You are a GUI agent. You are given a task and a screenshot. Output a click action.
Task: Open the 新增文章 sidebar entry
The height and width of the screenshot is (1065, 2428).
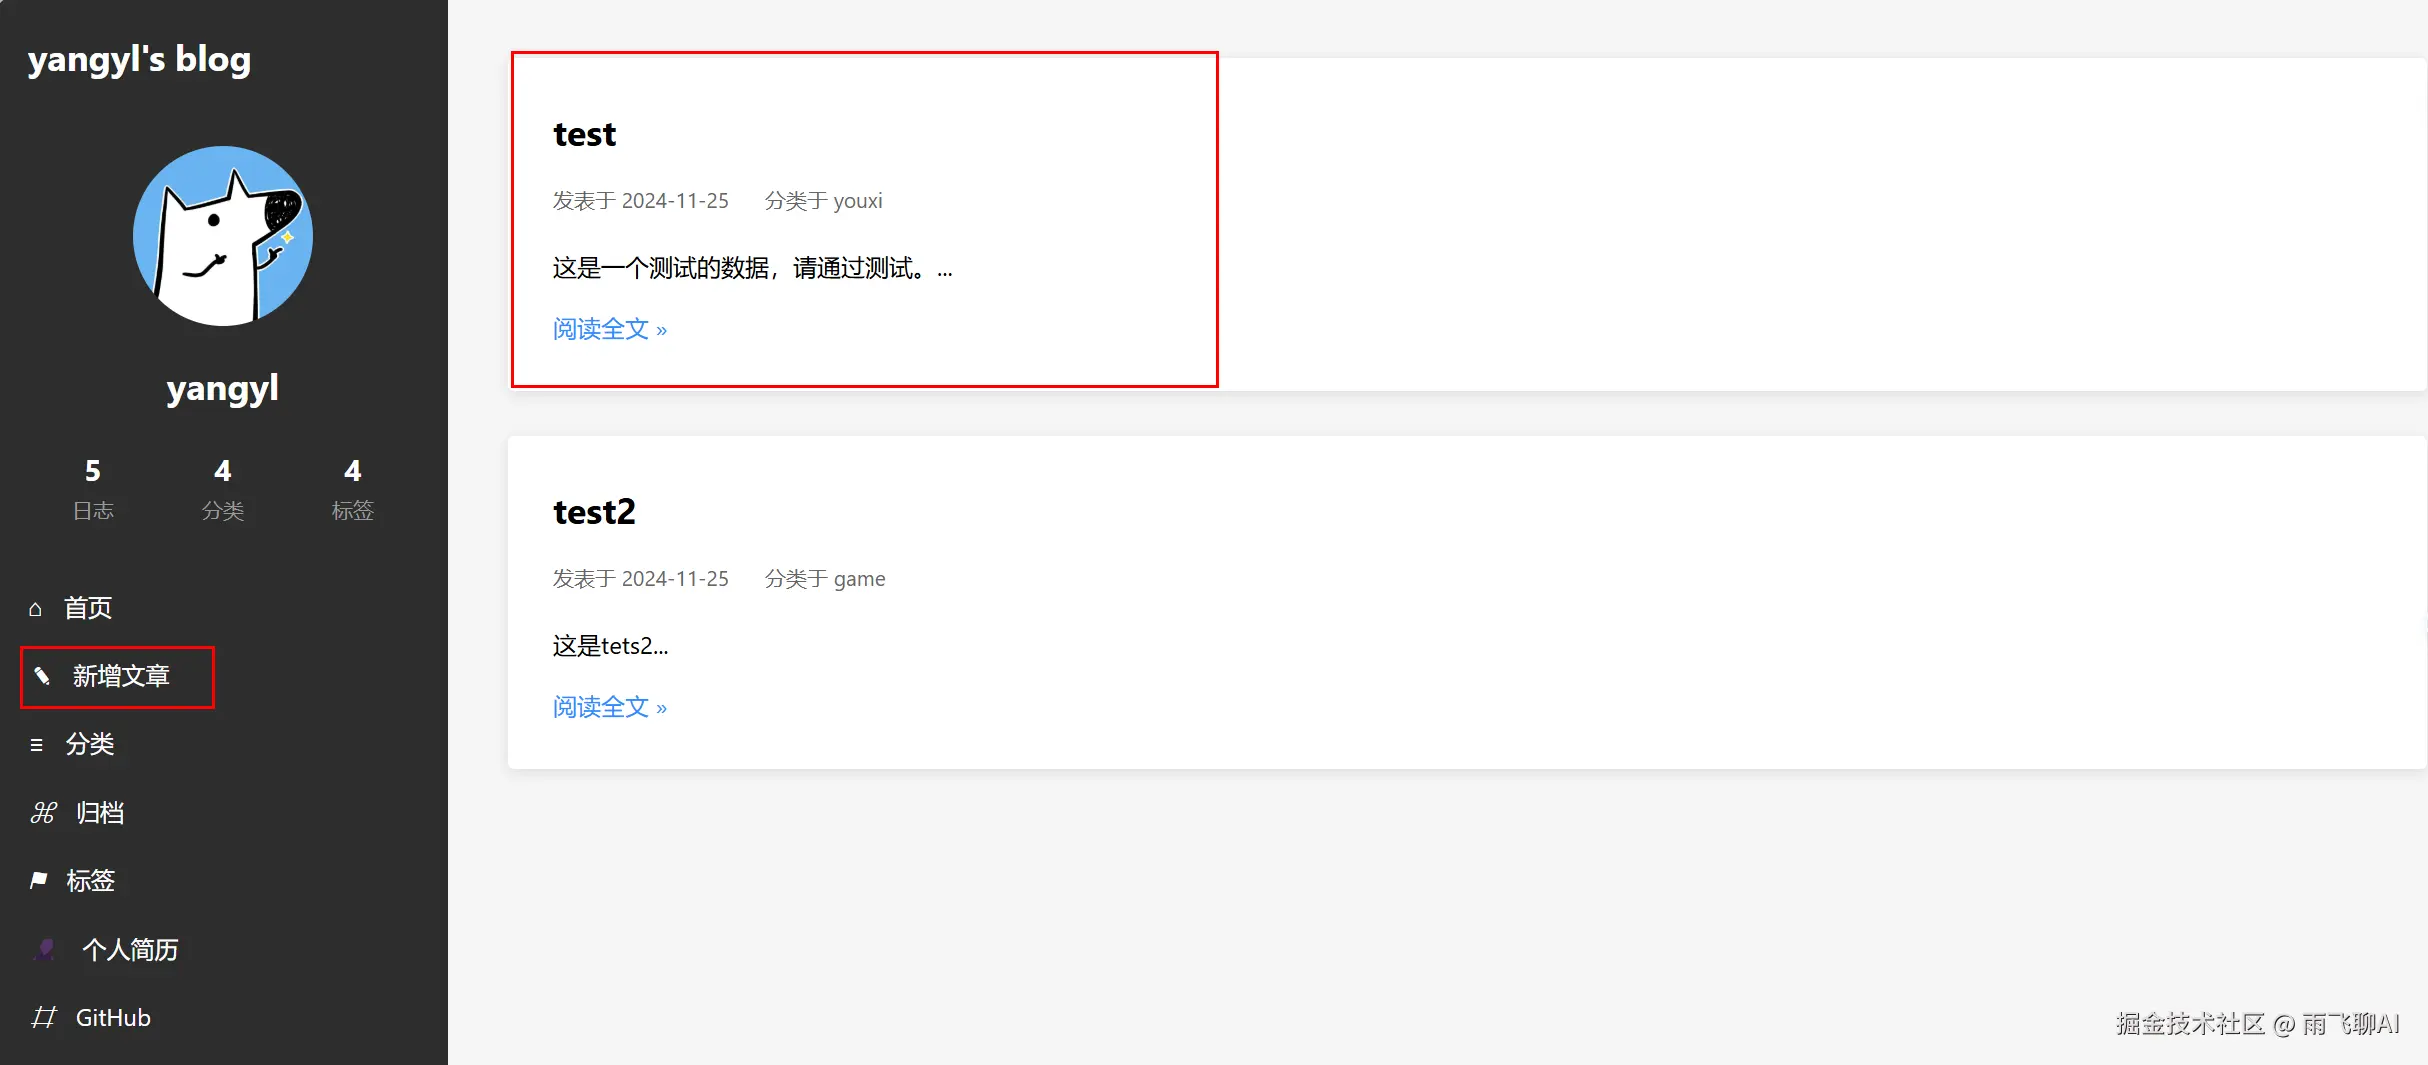pos(121,677)
